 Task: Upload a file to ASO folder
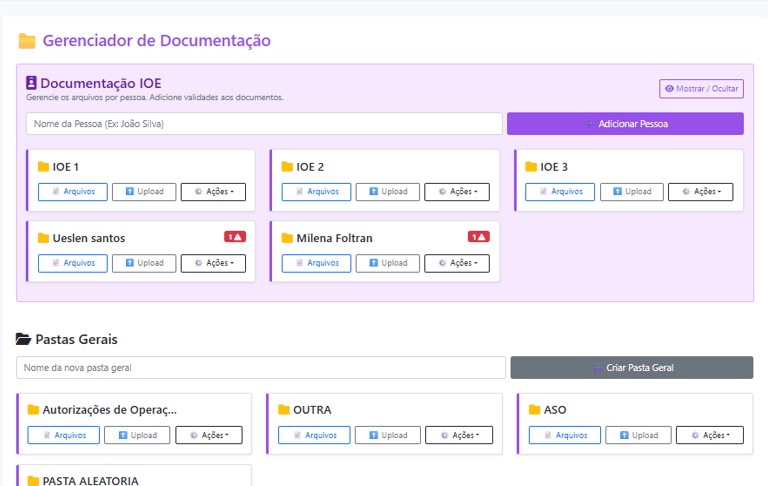tap(638, 435)
